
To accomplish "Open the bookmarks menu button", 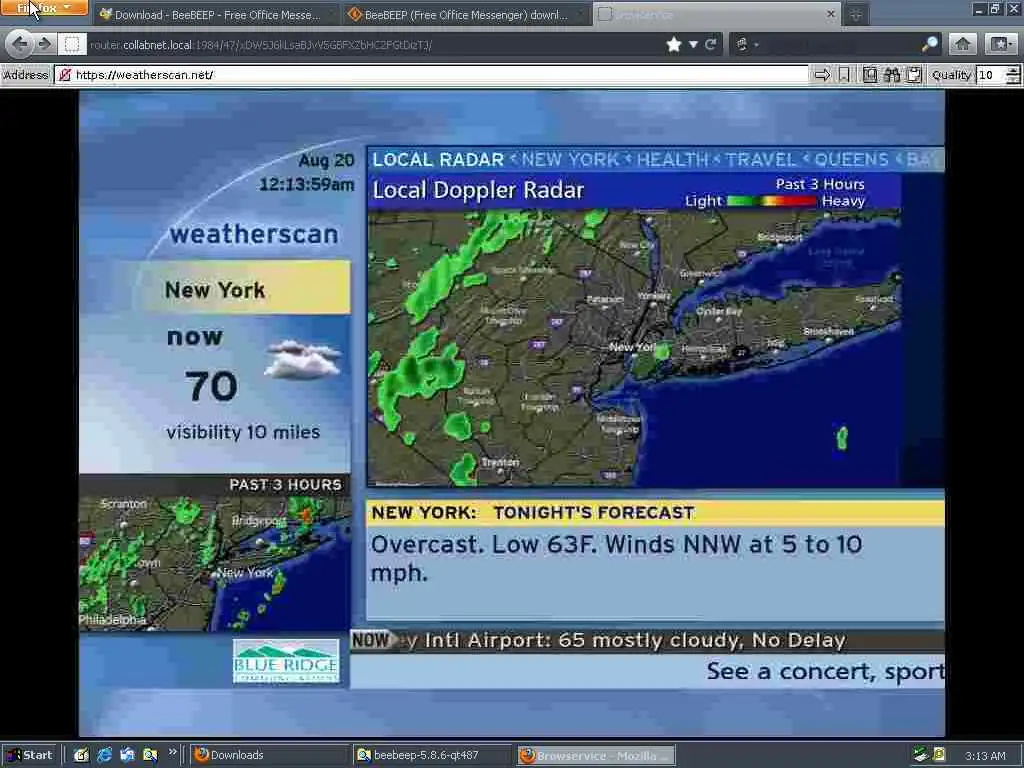I will coord(1000,44).
